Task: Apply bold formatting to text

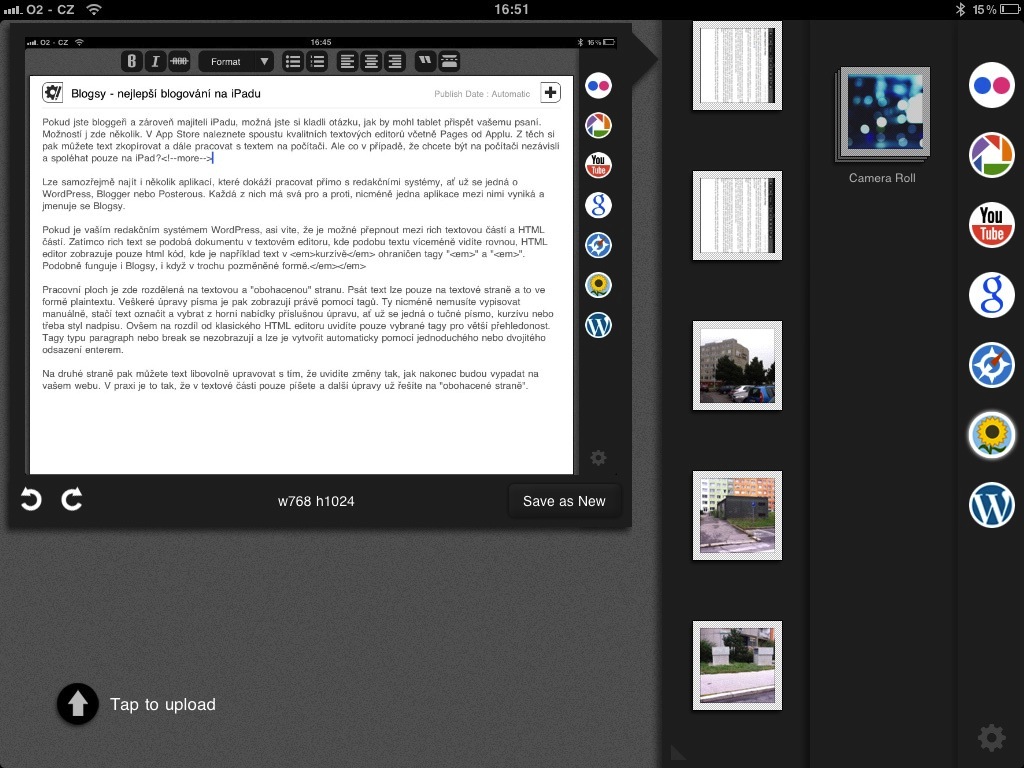Action: (x=132, y=61)
